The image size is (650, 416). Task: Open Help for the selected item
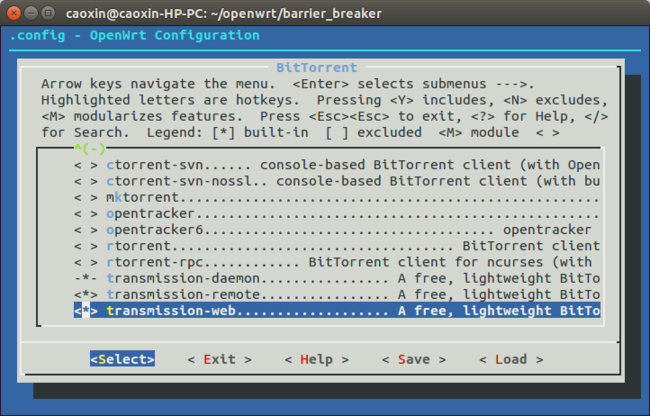pos(317,359)
